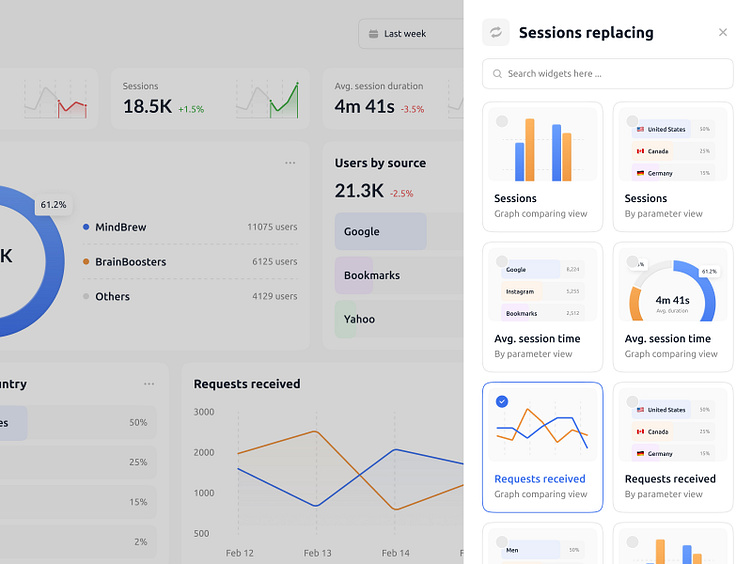Click the Sessions green sparkline chart
This screenshot has width=752, height=564.
point(268,99)
